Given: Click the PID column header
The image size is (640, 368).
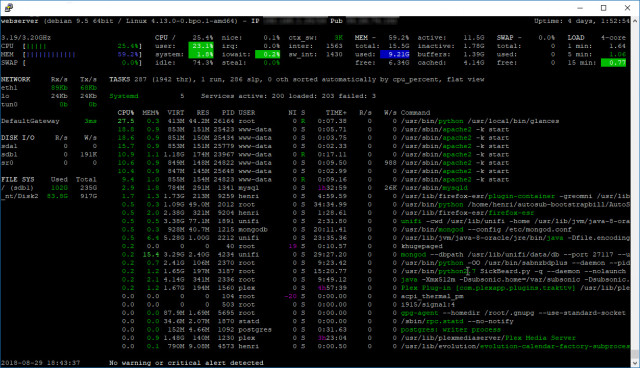Looking at the screenshot, I should [x=228, y=113].
